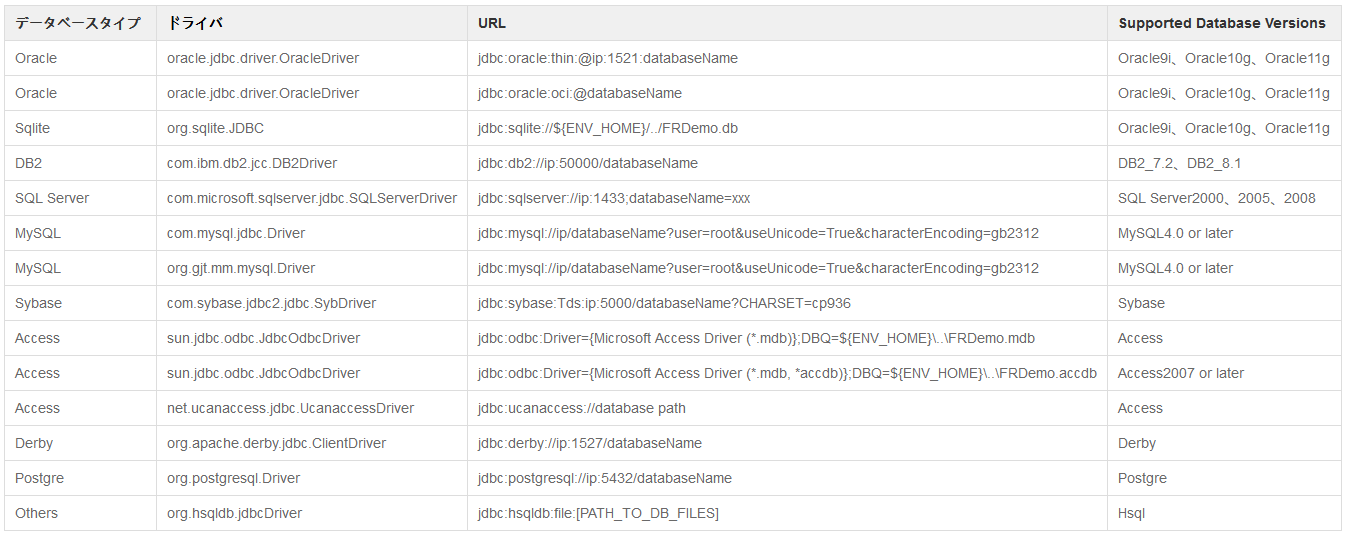1349x539 pixels.
Task: Click the jdbc:oracle:oci URL cell
Action: pos(787,93)
